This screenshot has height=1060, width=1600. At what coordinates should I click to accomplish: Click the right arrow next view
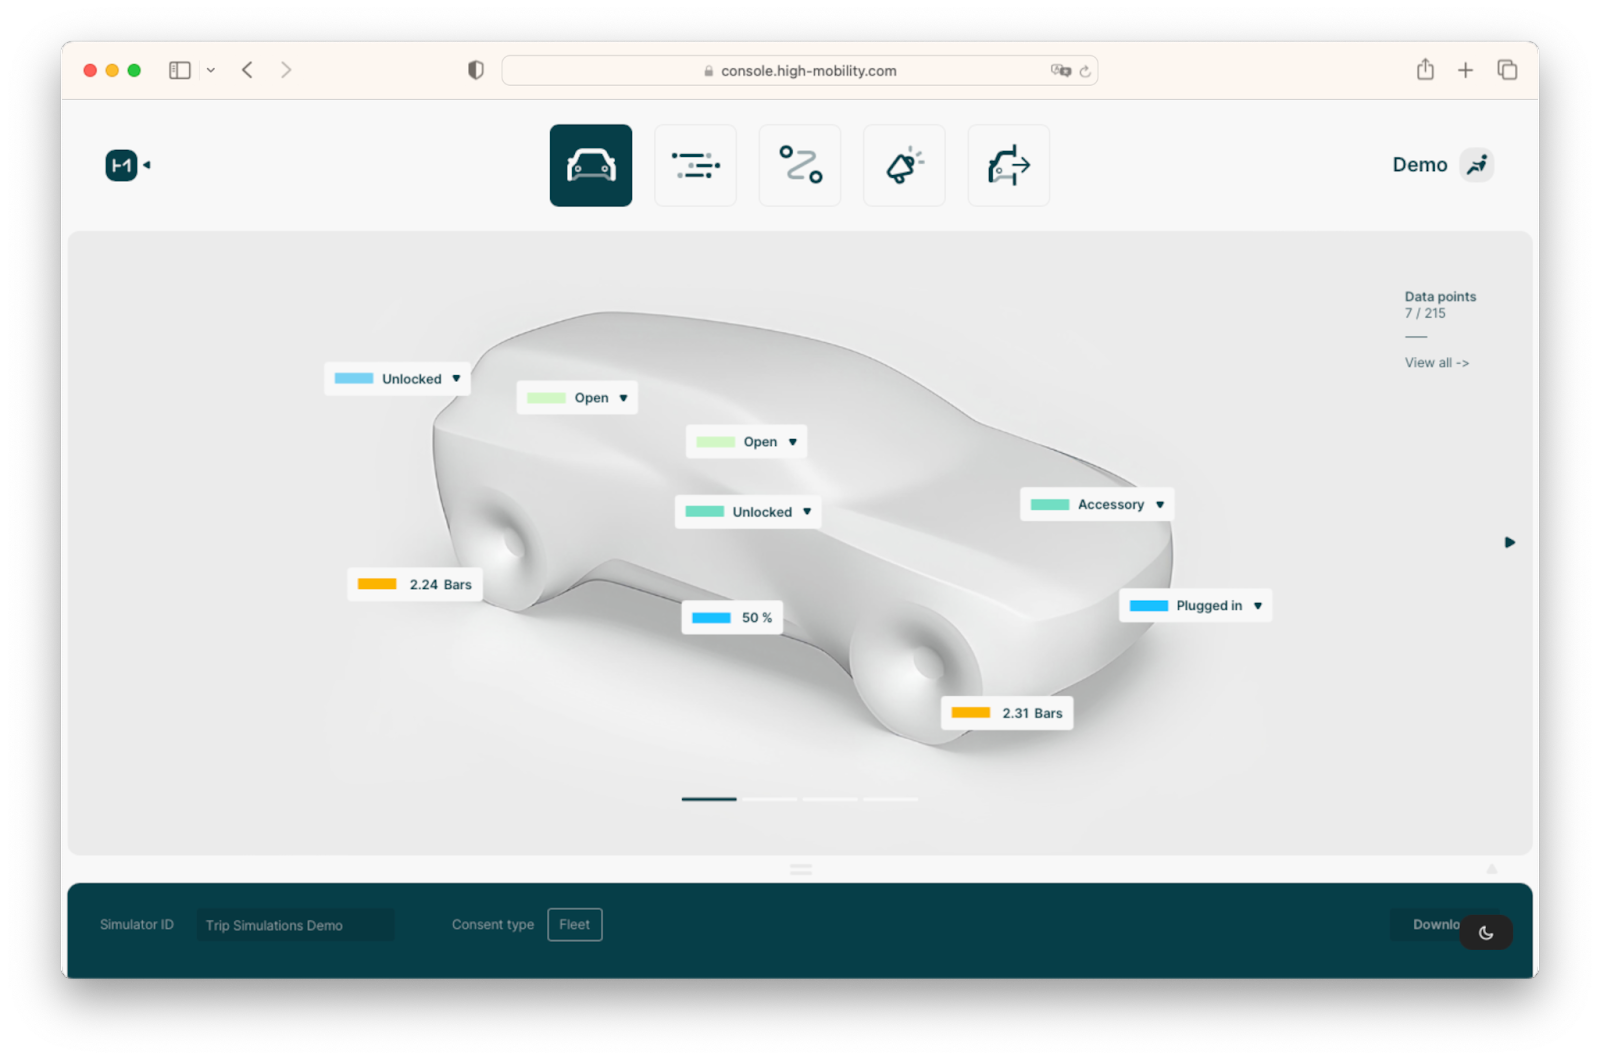click(1510, 543)
